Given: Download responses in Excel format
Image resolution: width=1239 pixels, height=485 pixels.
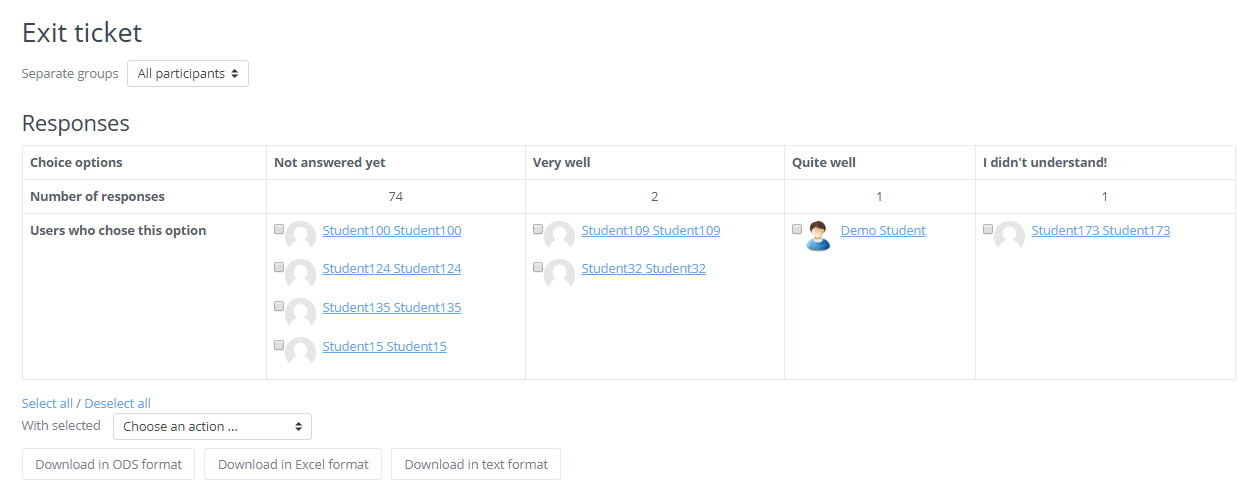Looking at the screenshot, I should point(293,464).
